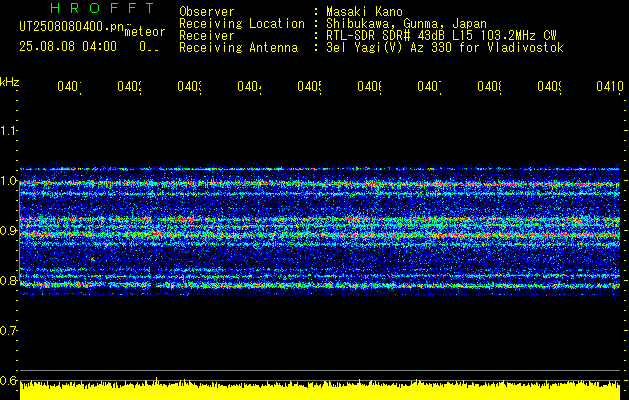Click the 0401 time marker
The height and width of the screenshot is (400, 629).
[69, 86]
